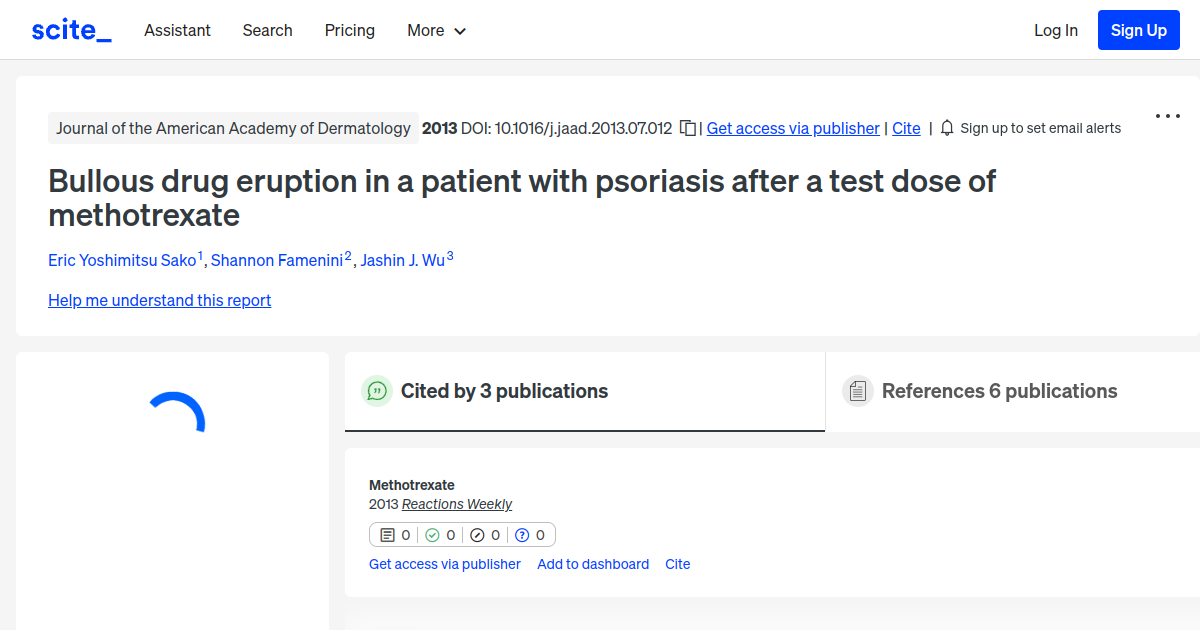Viewport: 1200px width, 630px height.
Task: Select the contrasting citations badge
Action: [x=486, y=534]
